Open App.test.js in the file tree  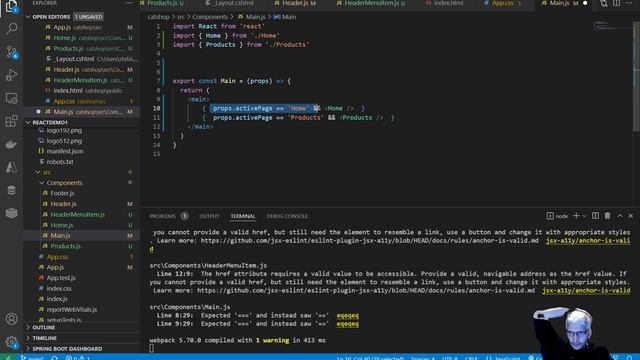[61, 278]
